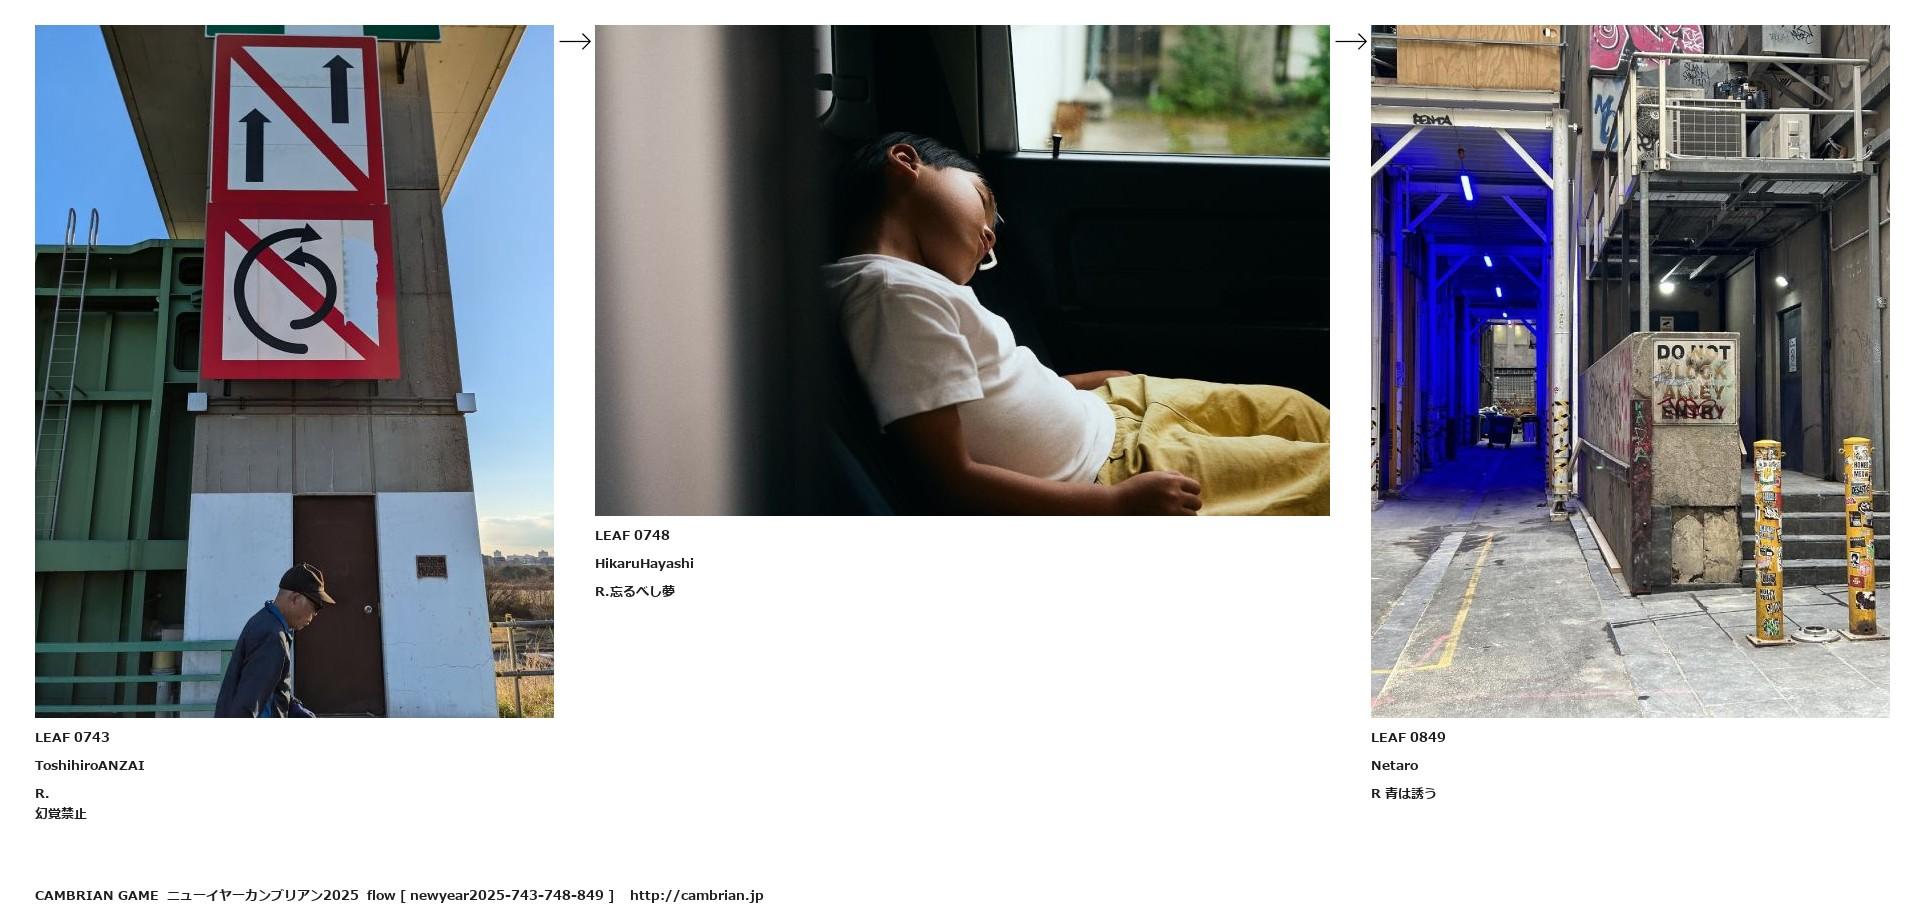Viewport: 1925px width, 920px height.
Task: Open the sleeping boy photo
Action: [x=962, y=270]
